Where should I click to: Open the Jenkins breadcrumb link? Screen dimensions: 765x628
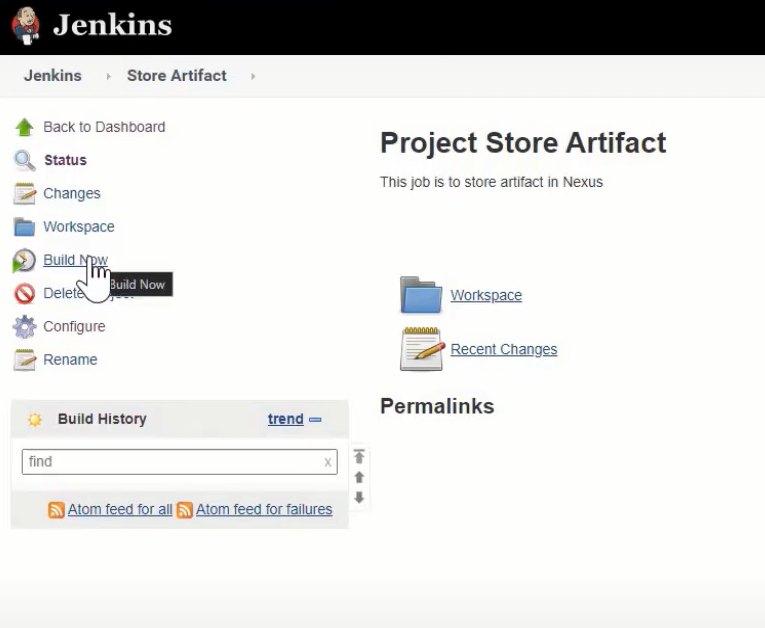(x=53, y=76)
